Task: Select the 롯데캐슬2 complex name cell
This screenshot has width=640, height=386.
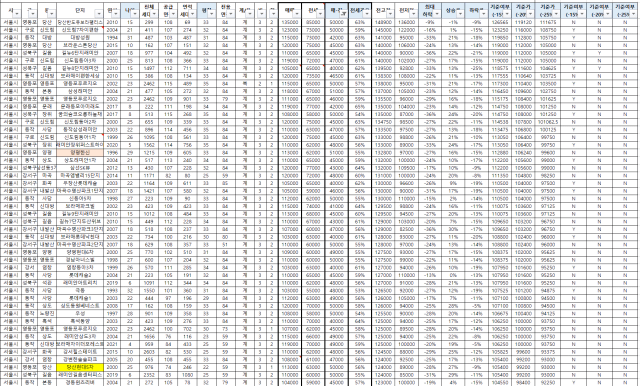Action: tap(80, 275)
